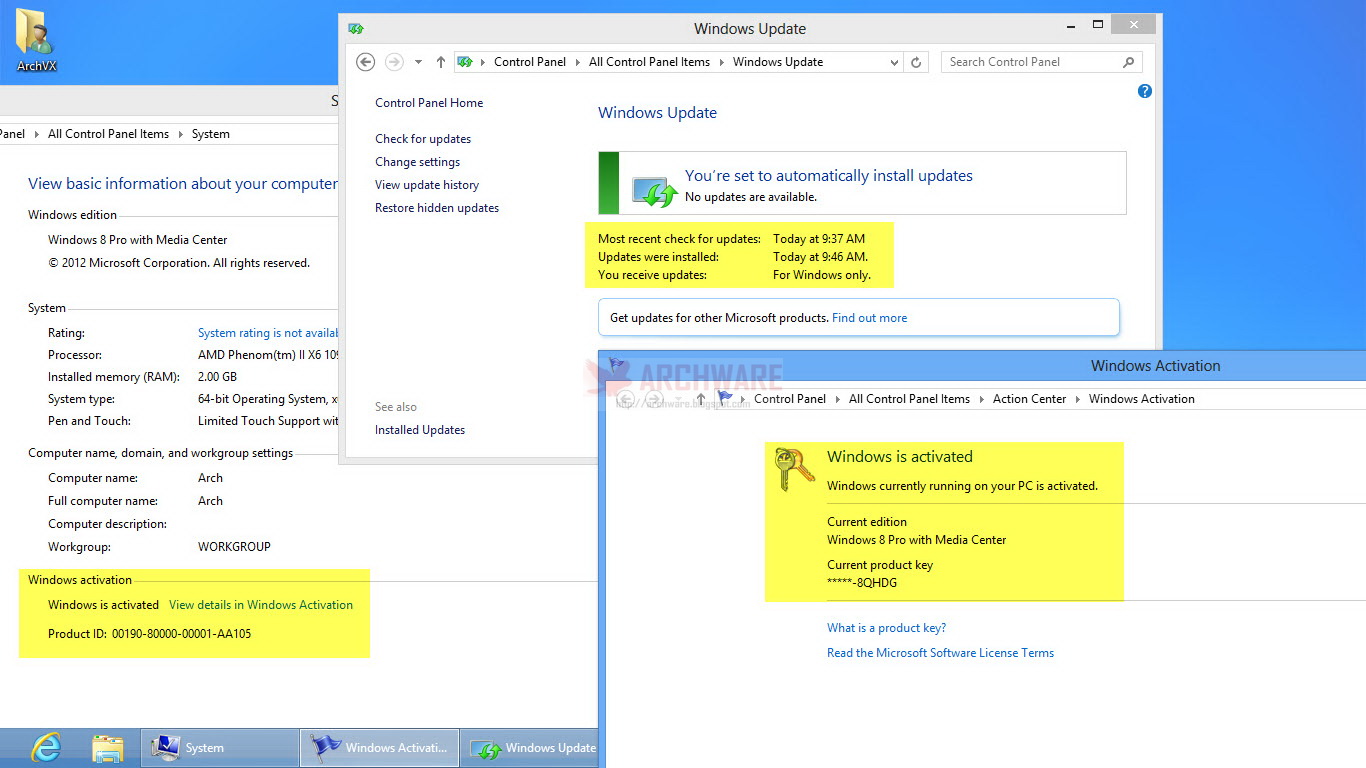Click Control Panel icon in Windows Update address bar

coord(465,62)
